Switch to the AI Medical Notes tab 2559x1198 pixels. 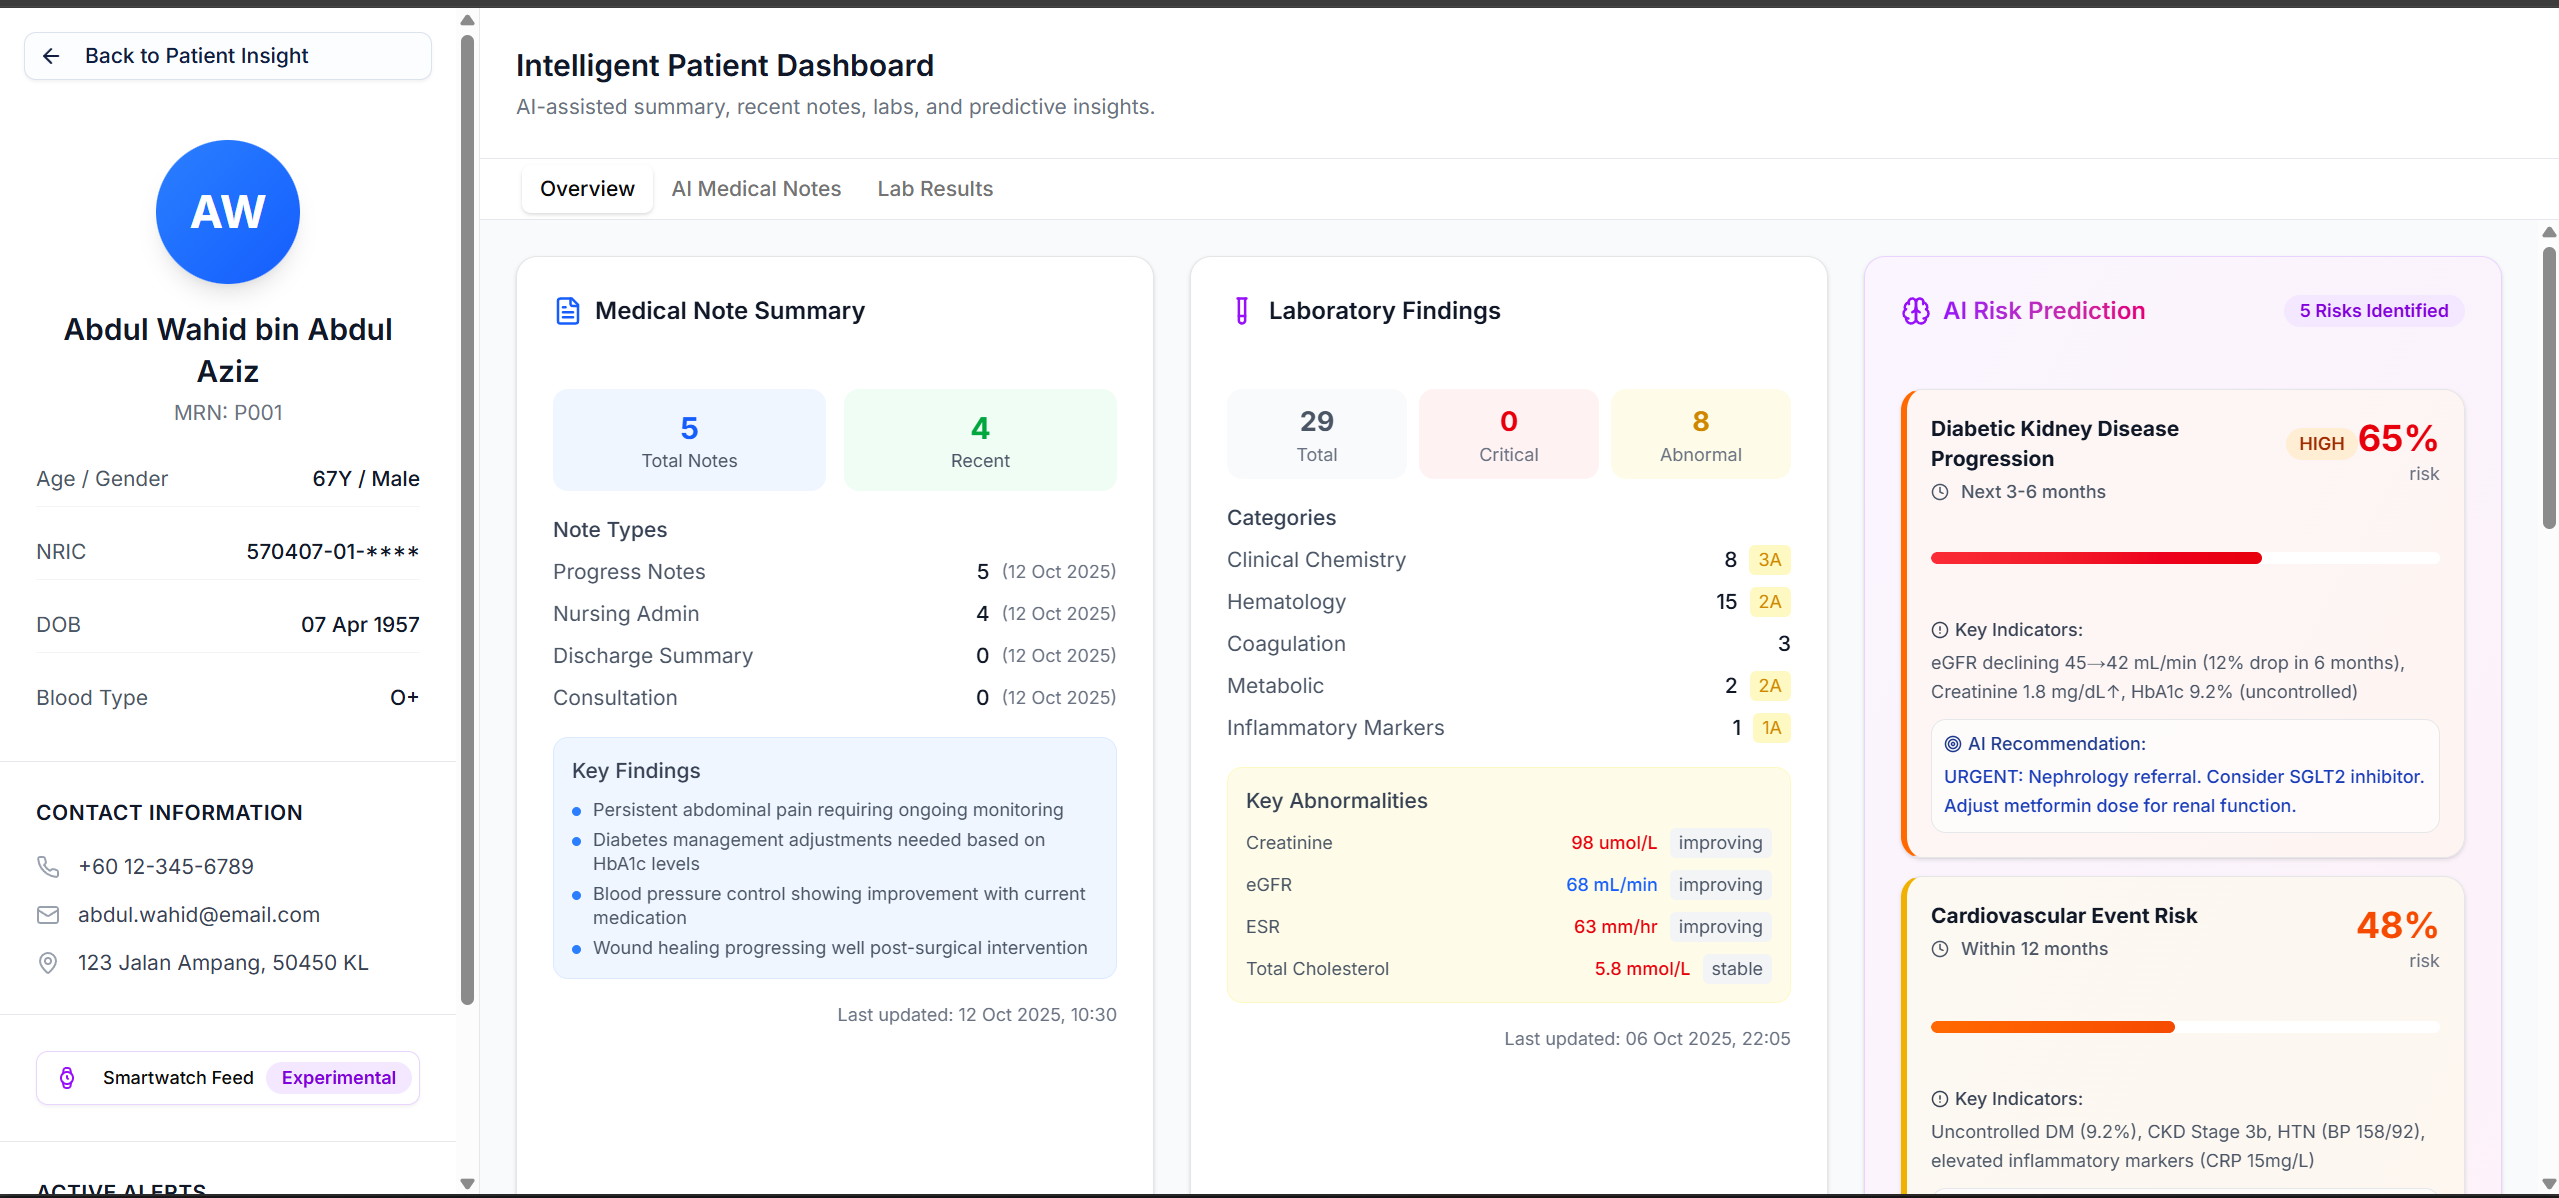[756, 189]
